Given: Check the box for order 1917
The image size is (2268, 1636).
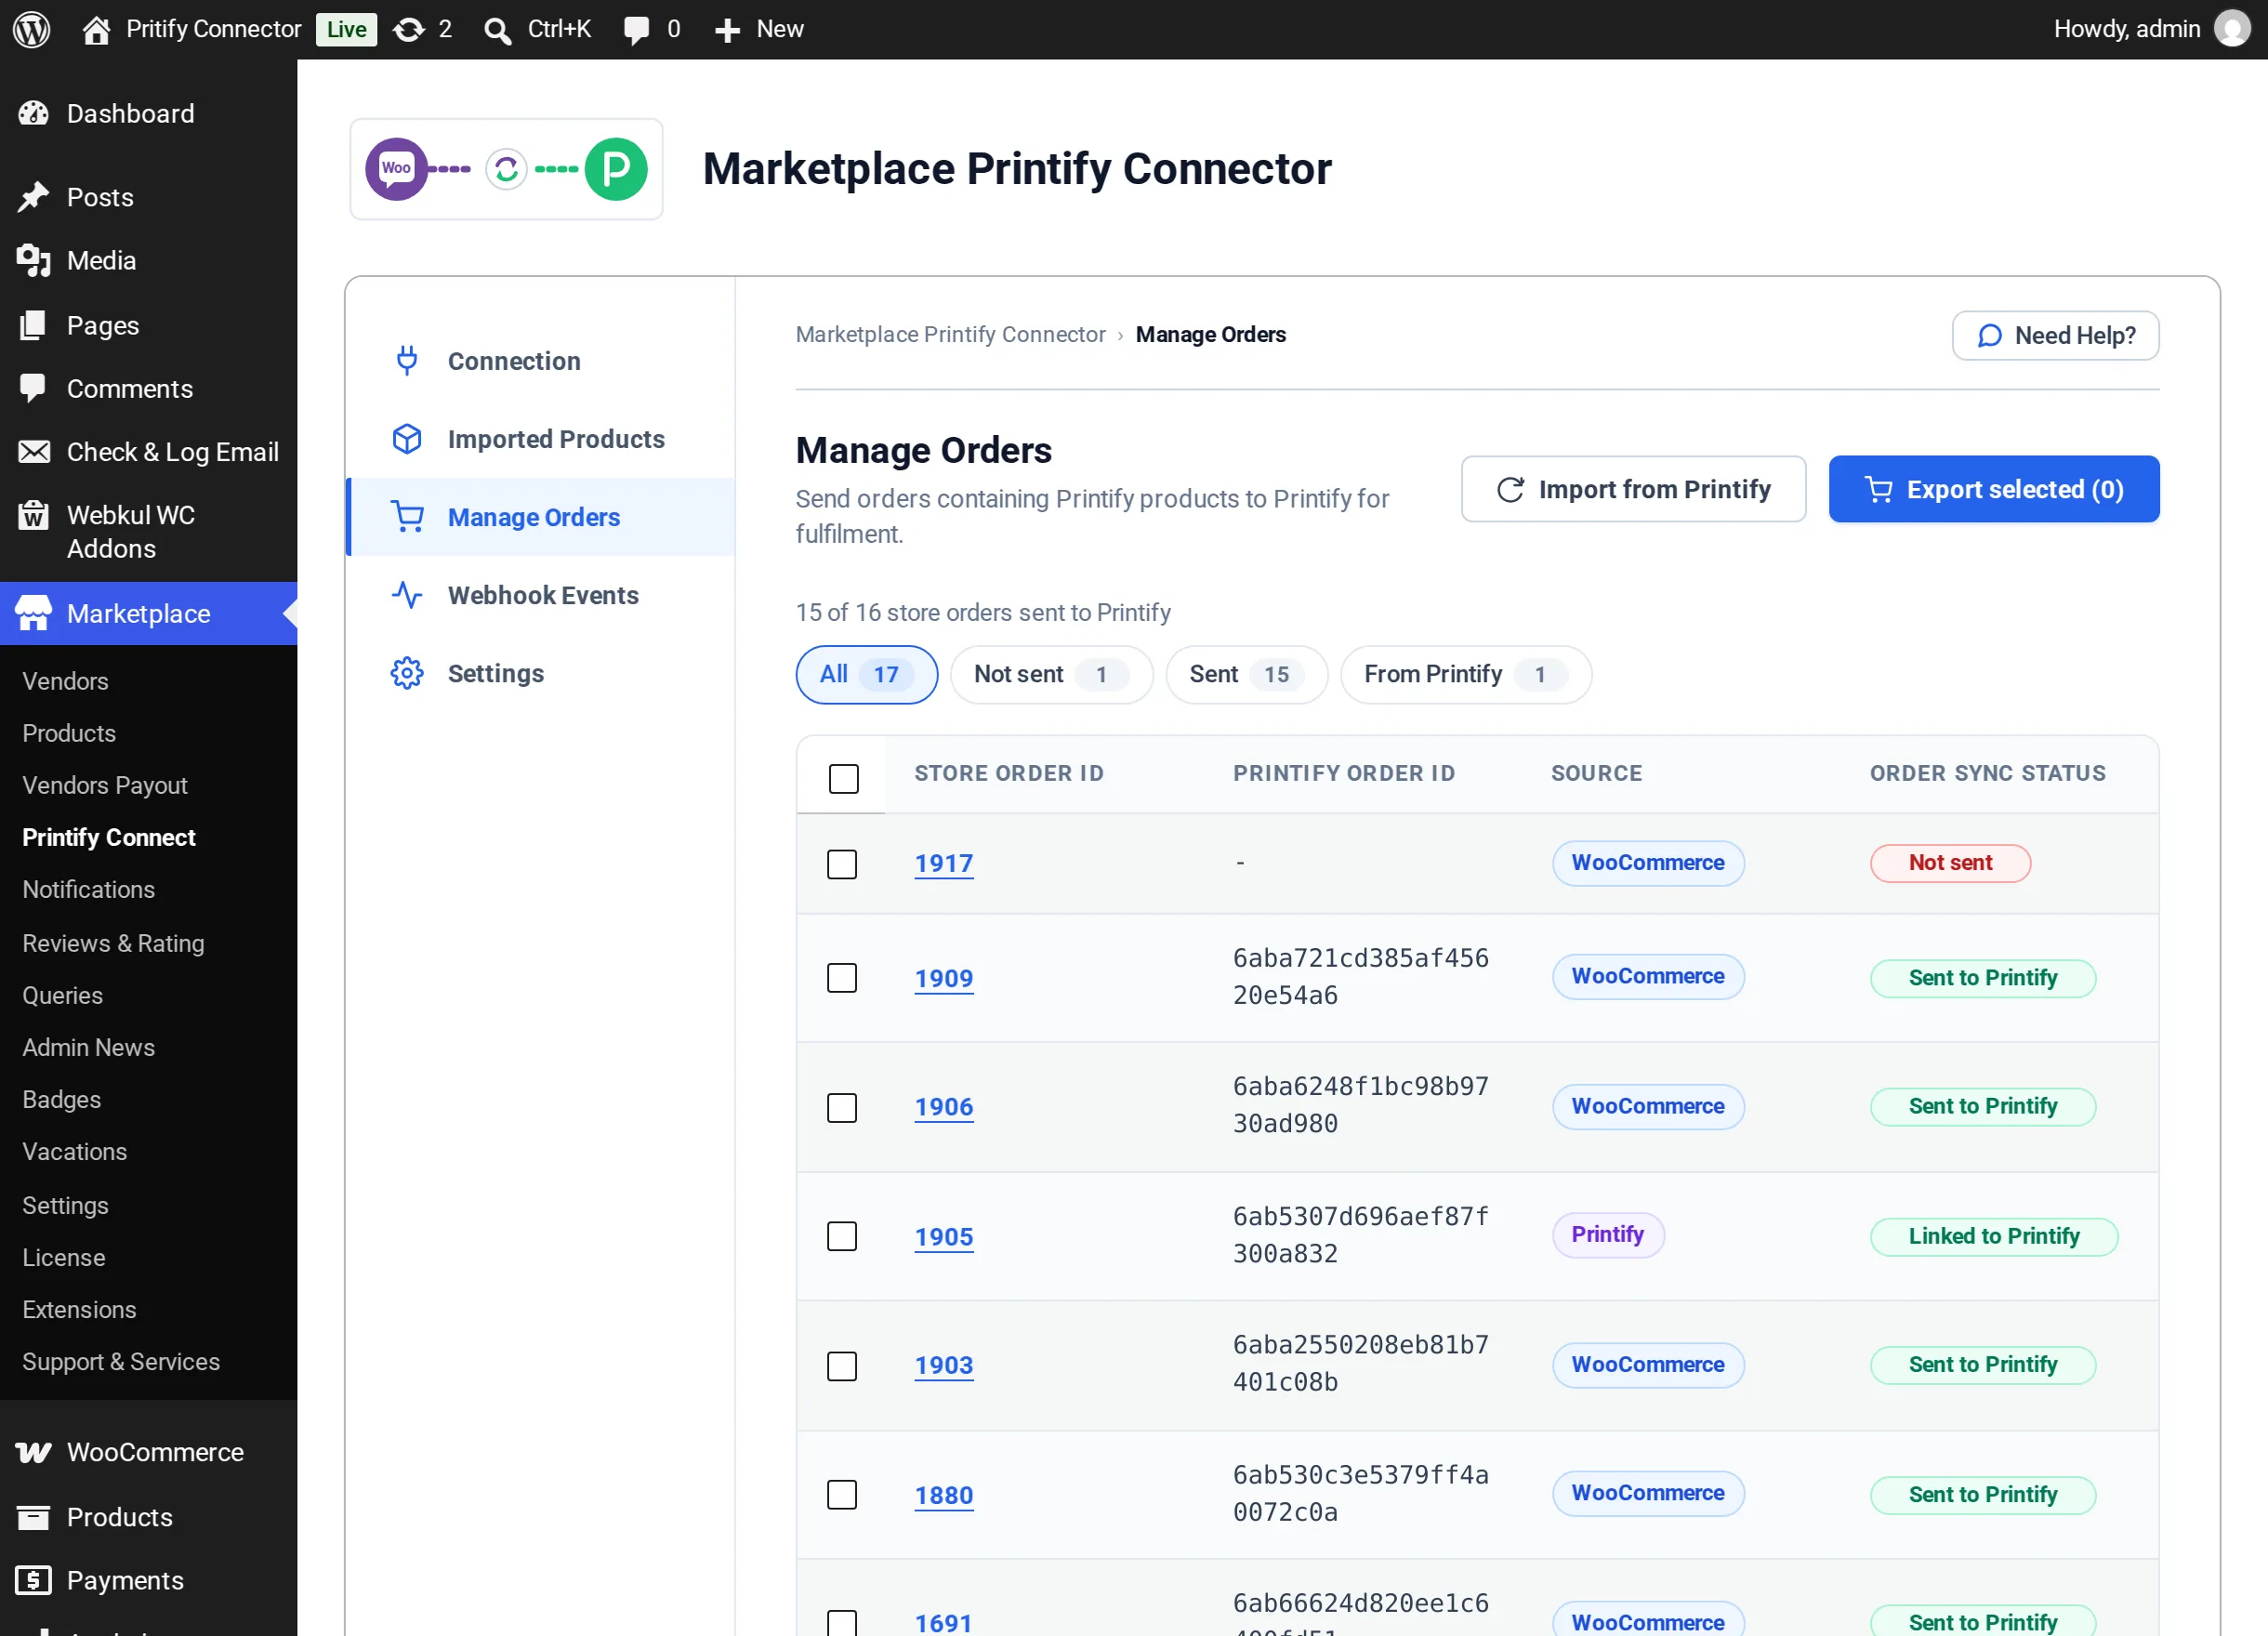Looking at the screenshot, I should tap(842, 864).
